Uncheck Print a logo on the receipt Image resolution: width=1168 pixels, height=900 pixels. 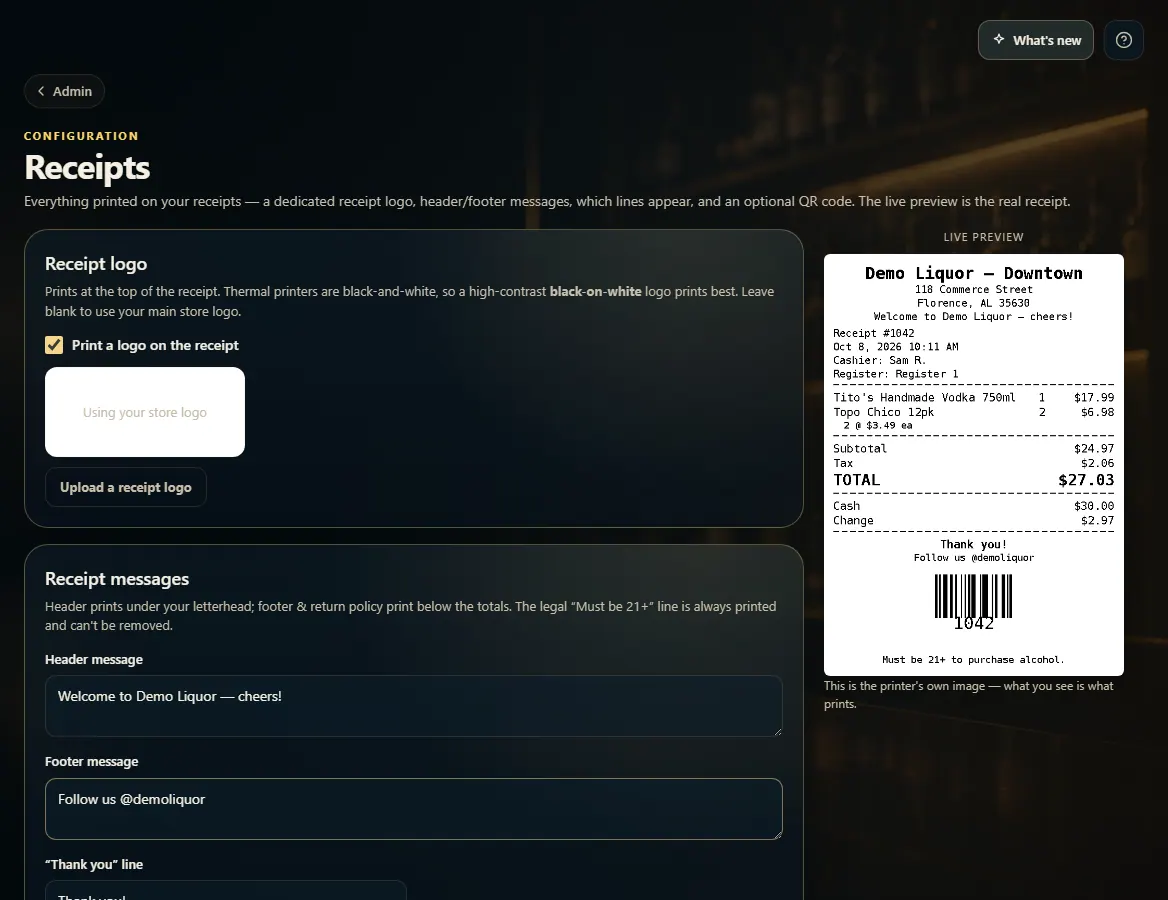pos(54,345)
